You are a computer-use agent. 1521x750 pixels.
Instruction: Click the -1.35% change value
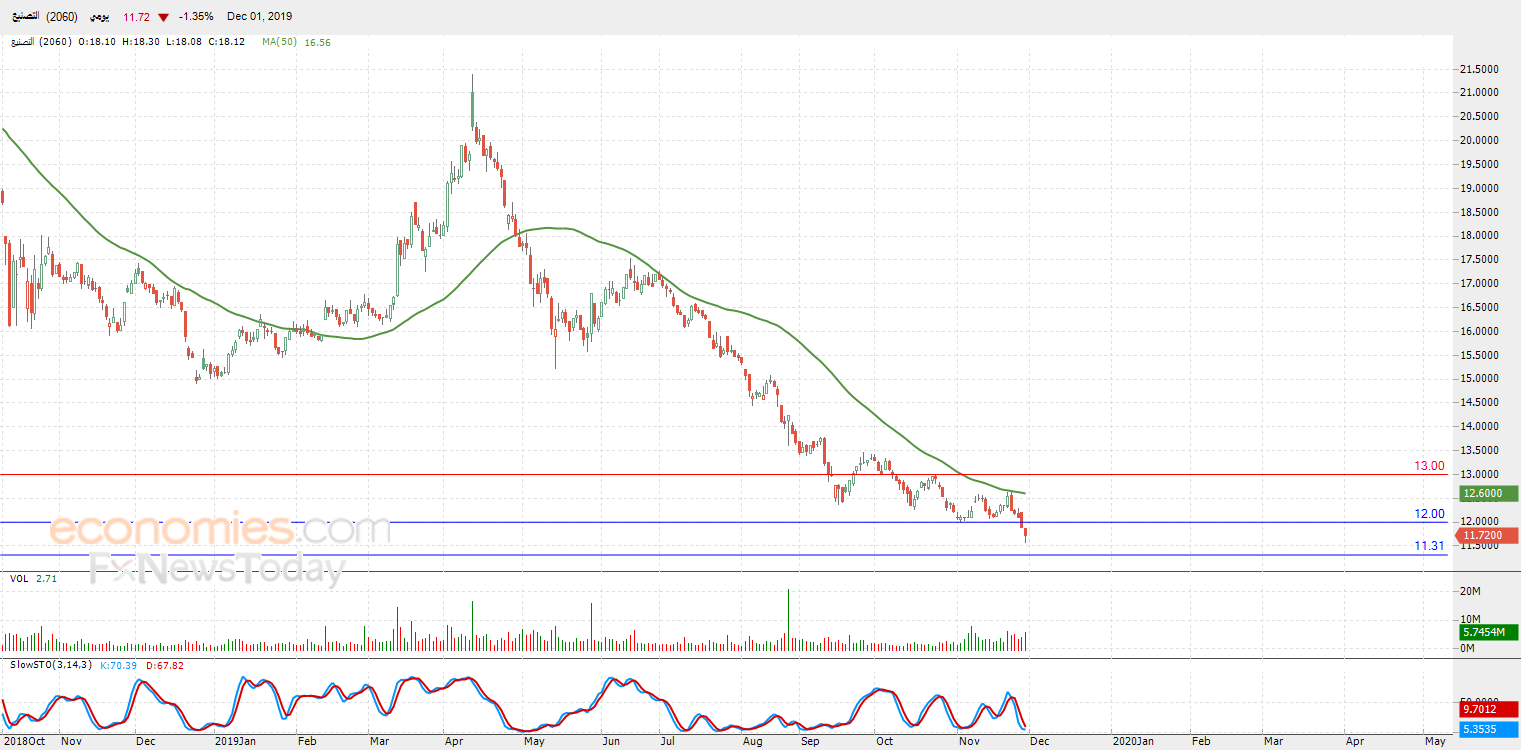(x=194, y=17)
